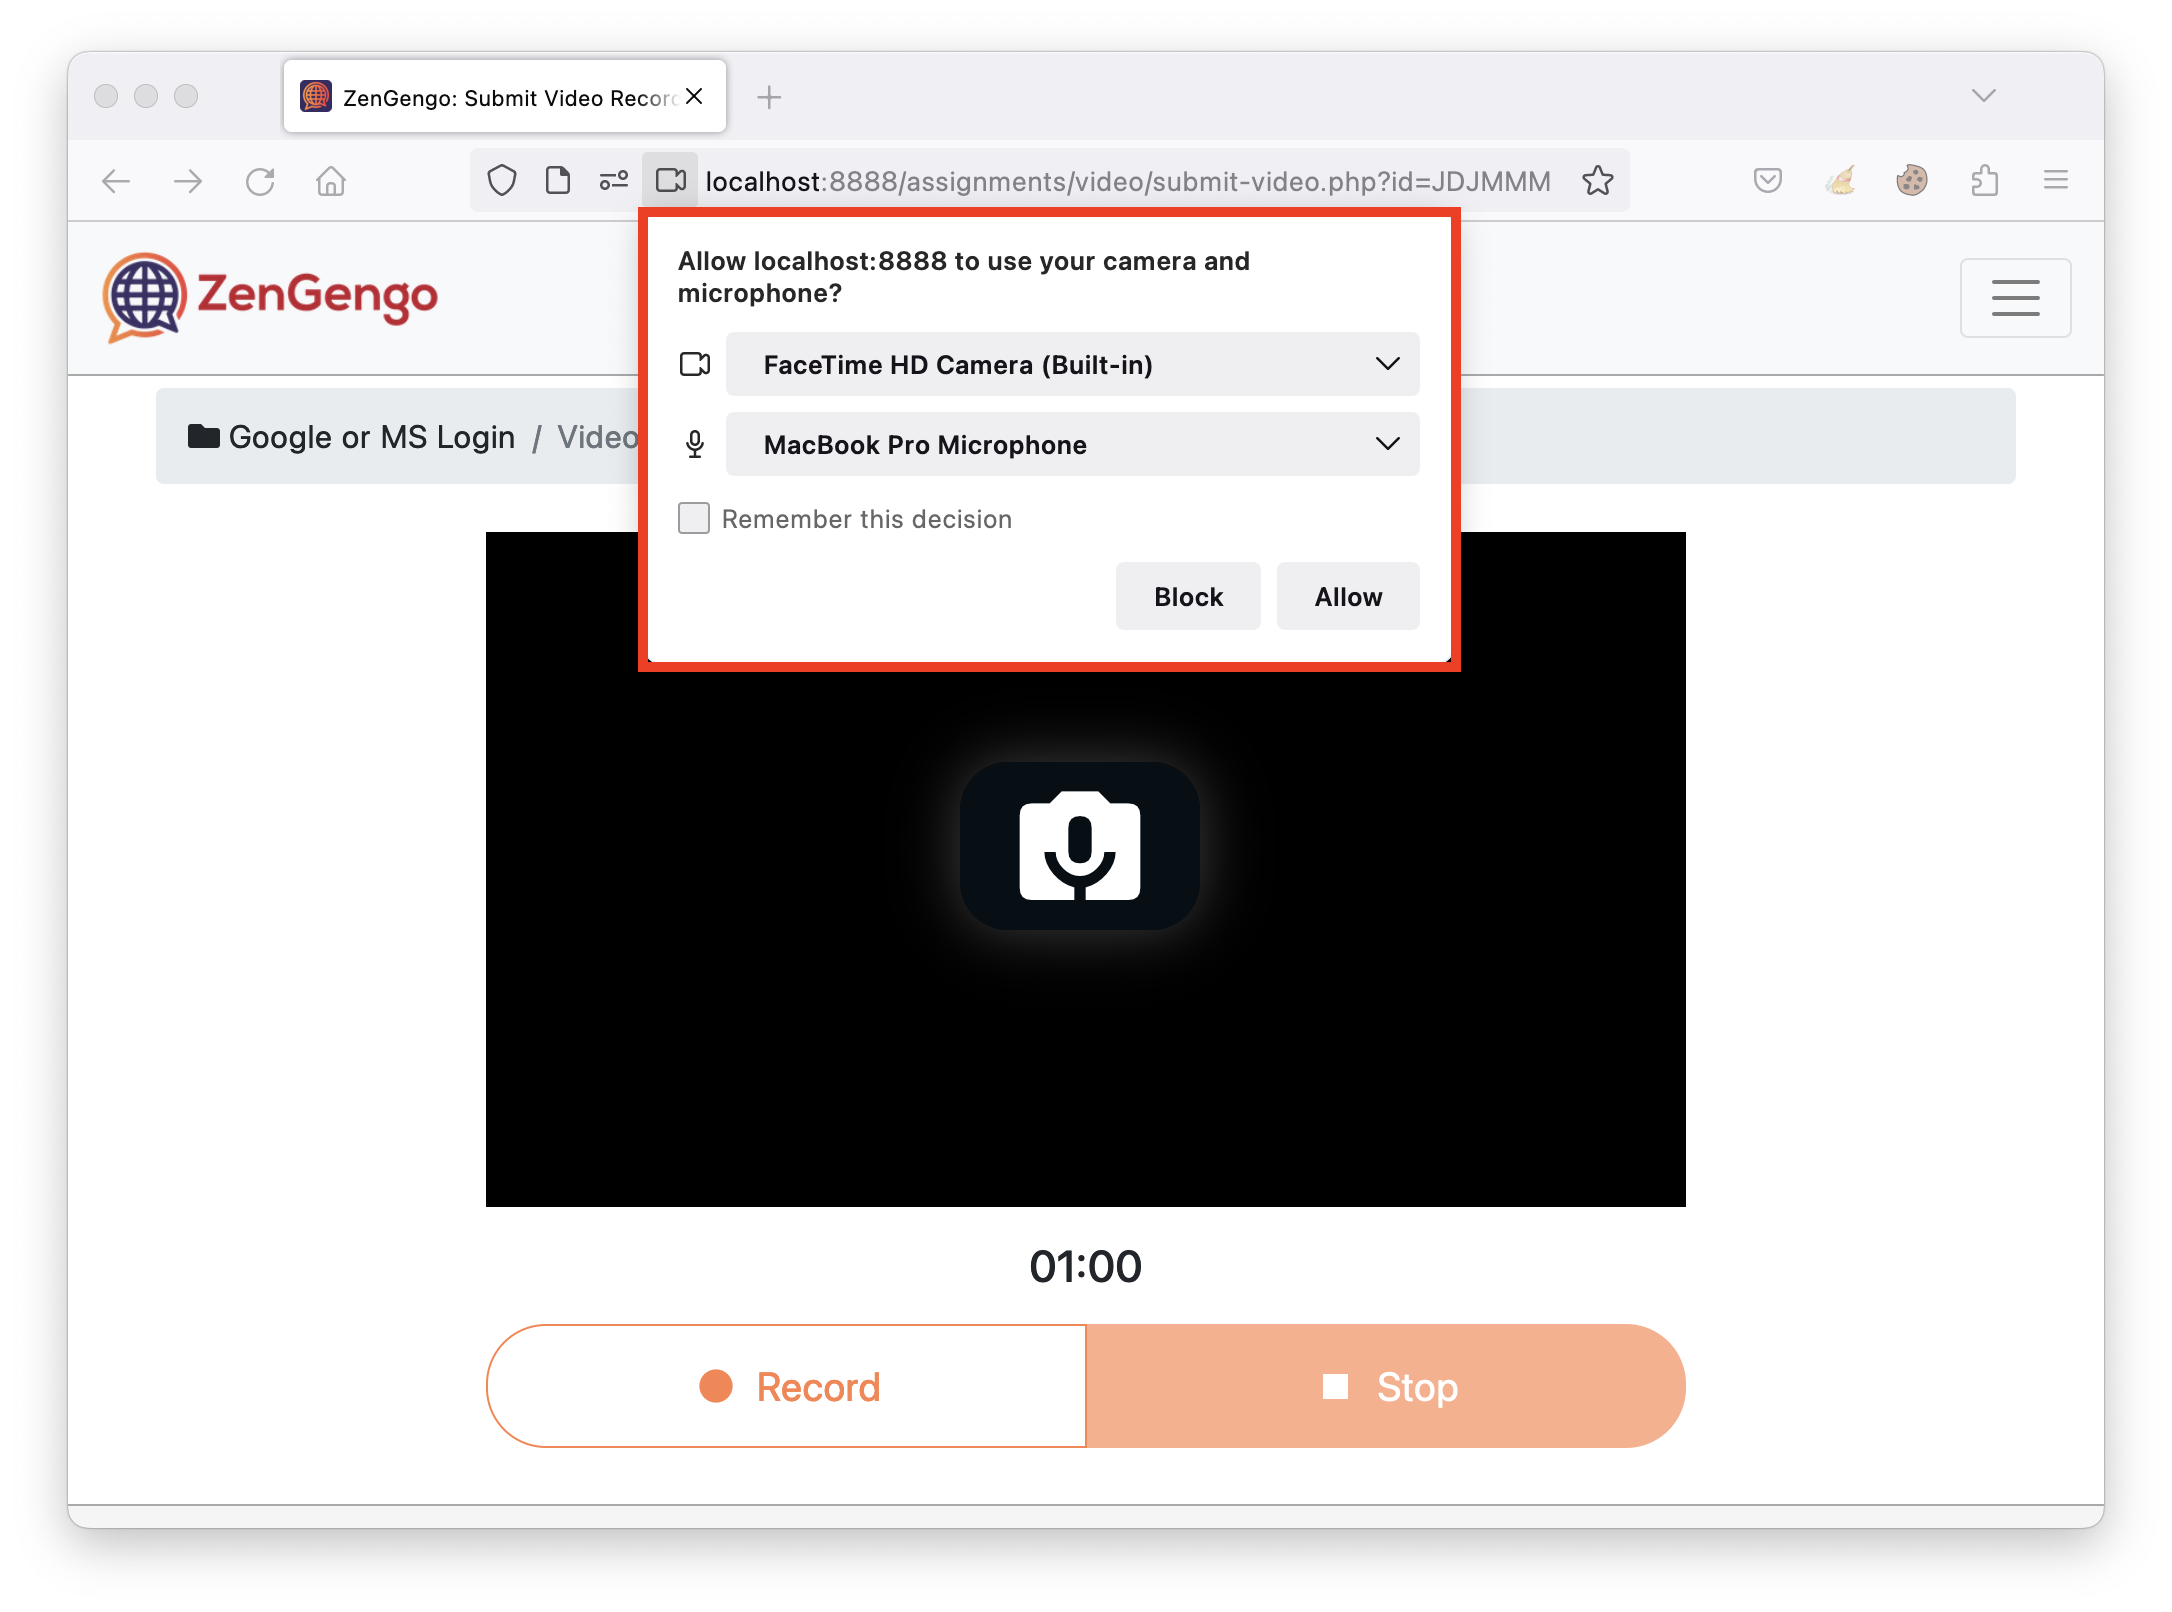Click the list all tabs chevron
Viewport: 2172px width, 1612px height.
tap(1983, 96)
